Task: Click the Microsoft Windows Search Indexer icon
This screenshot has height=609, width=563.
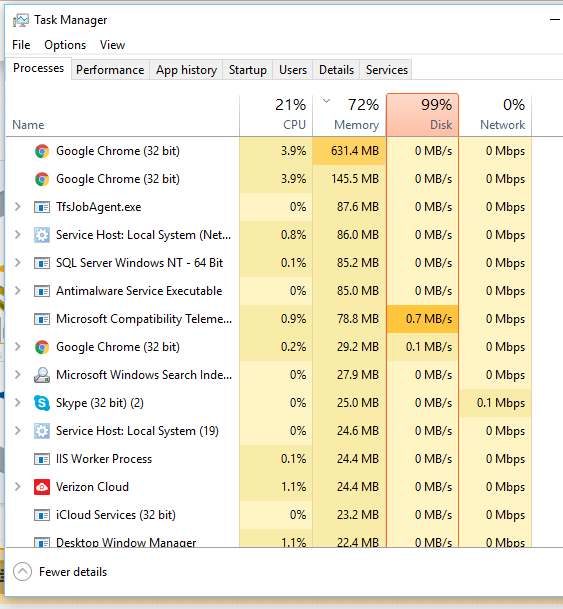Action: 42,375
